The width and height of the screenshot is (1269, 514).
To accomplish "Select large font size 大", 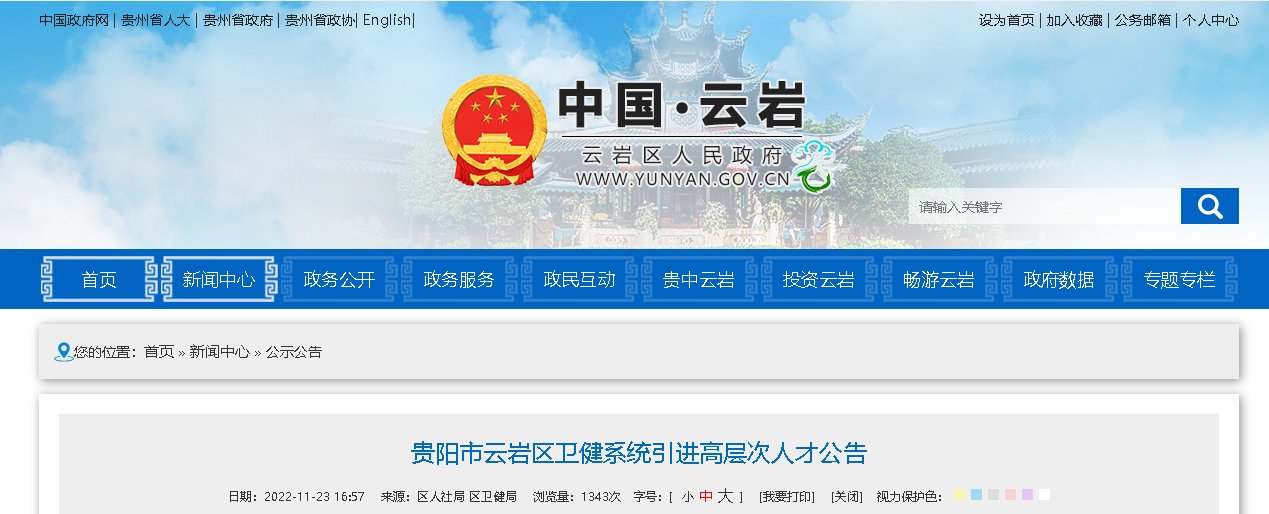I will point(725,496).
